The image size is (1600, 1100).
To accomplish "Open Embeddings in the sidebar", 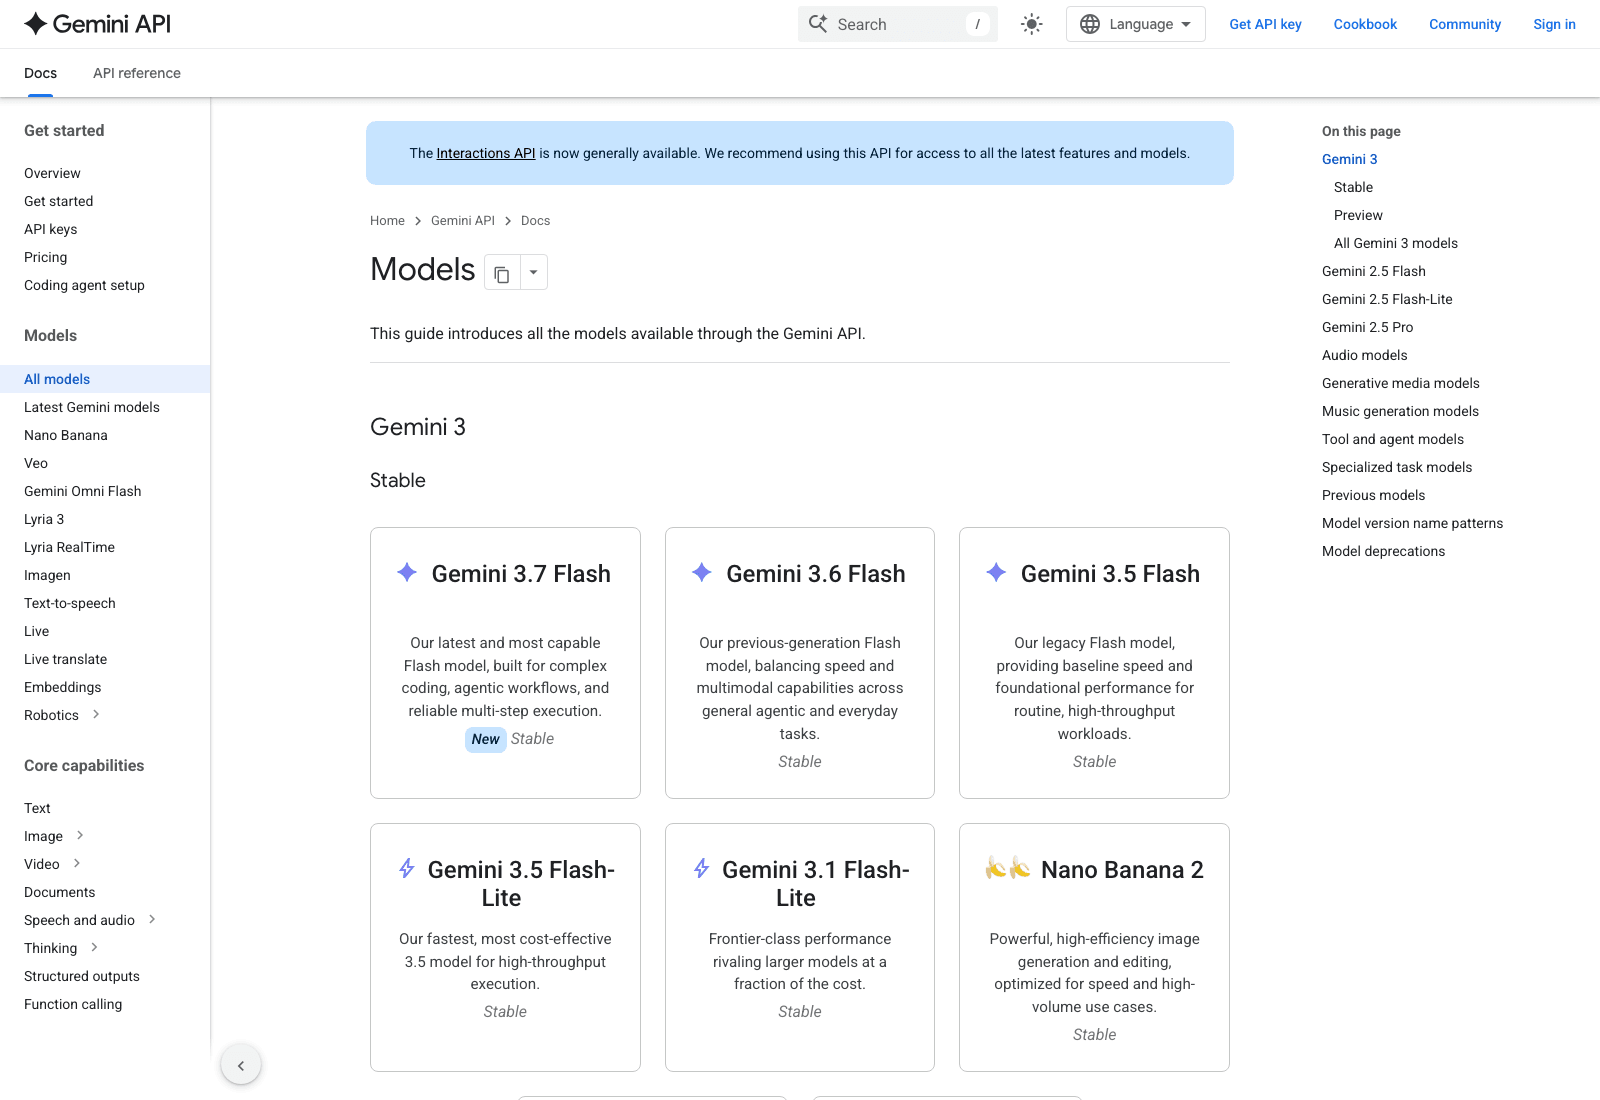I will pos(62,687).
